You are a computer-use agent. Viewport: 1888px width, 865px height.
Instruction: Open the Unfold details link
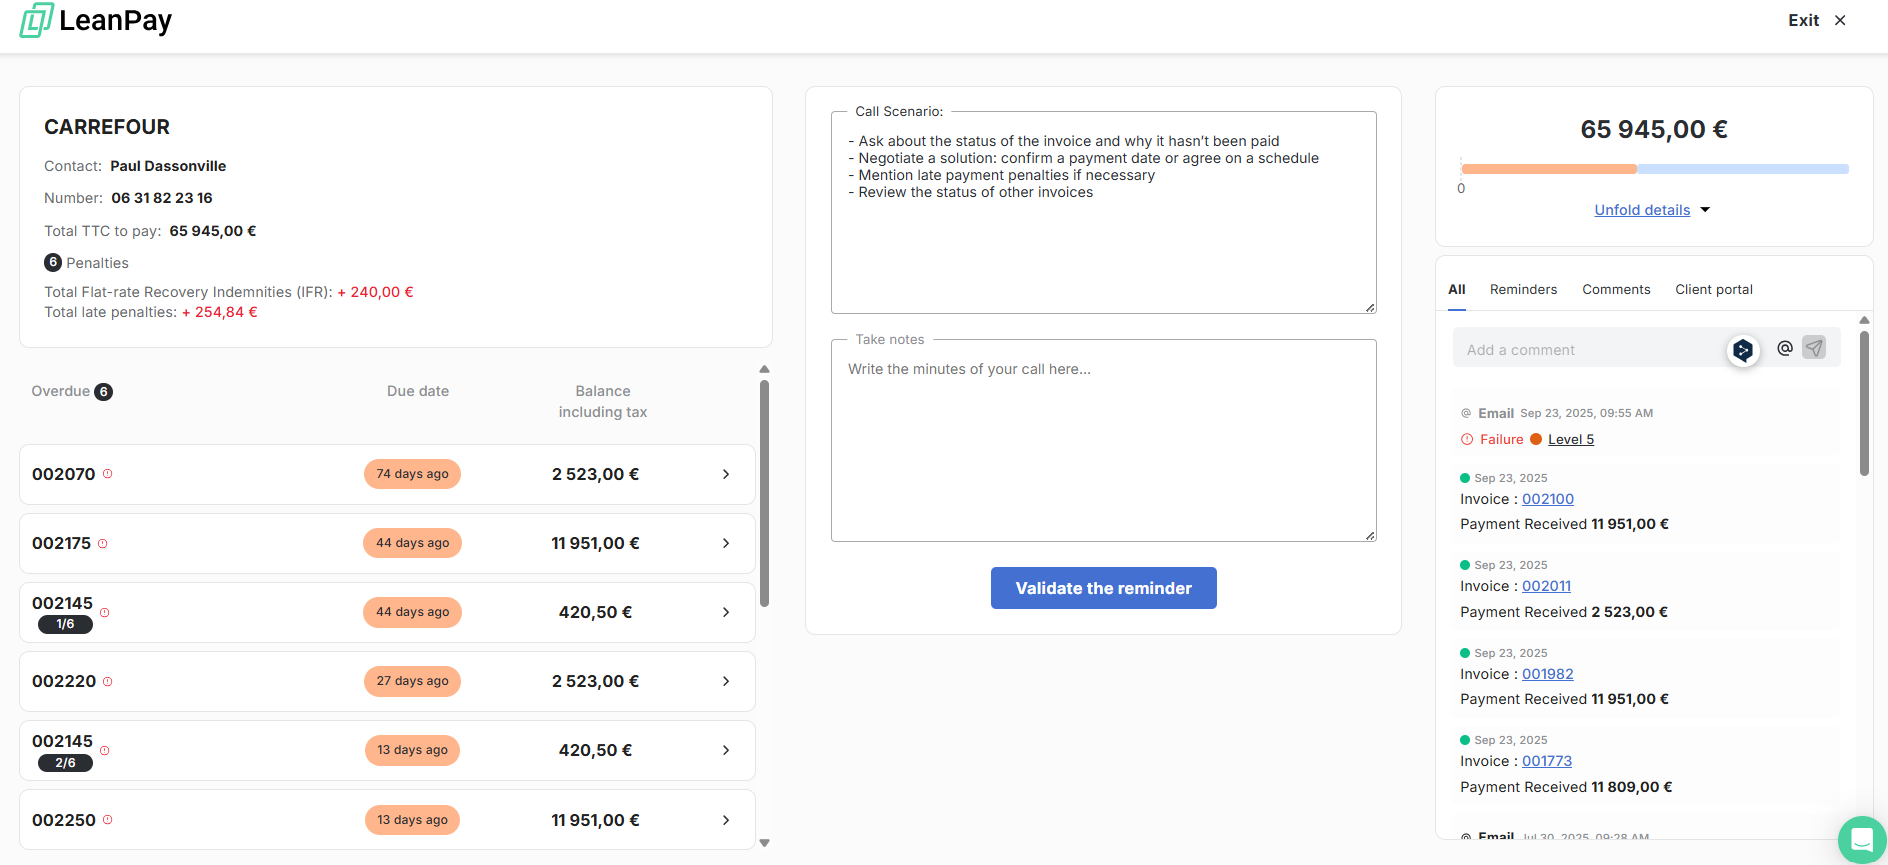[x=1642, y=210]
